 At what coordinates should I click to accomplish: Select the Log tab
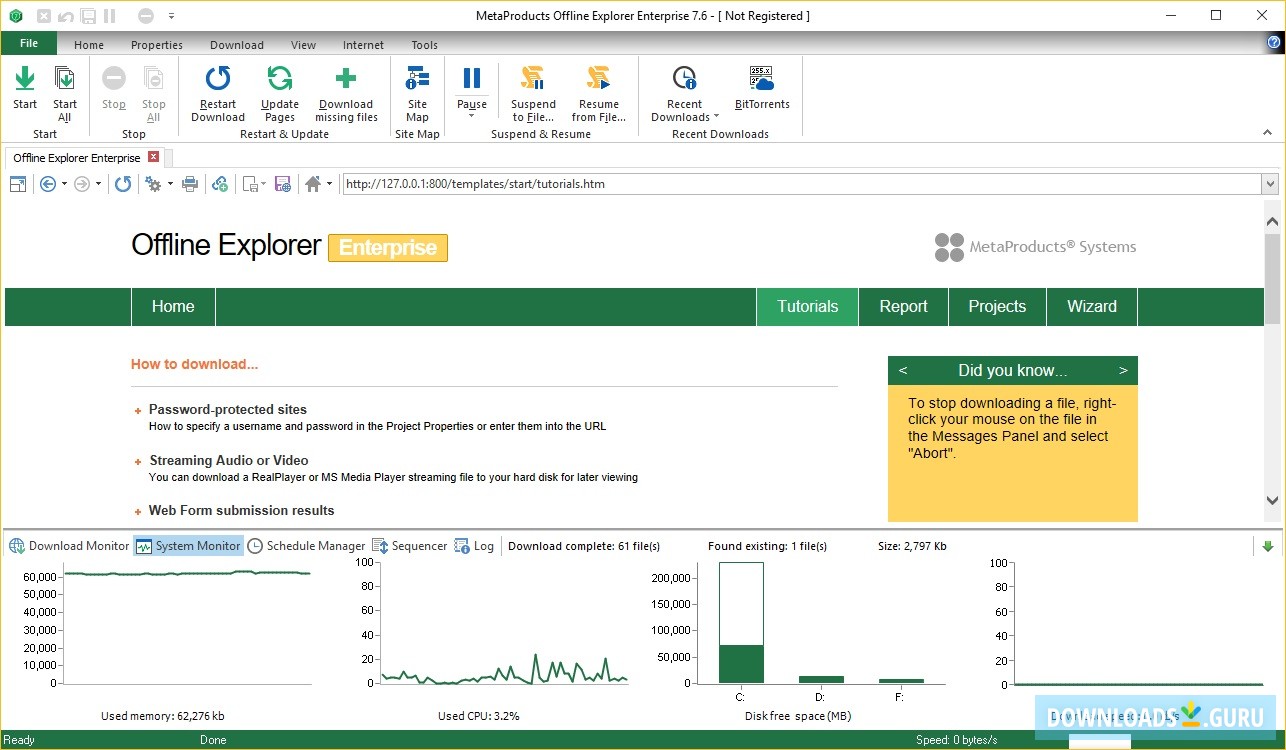(474, 546)
